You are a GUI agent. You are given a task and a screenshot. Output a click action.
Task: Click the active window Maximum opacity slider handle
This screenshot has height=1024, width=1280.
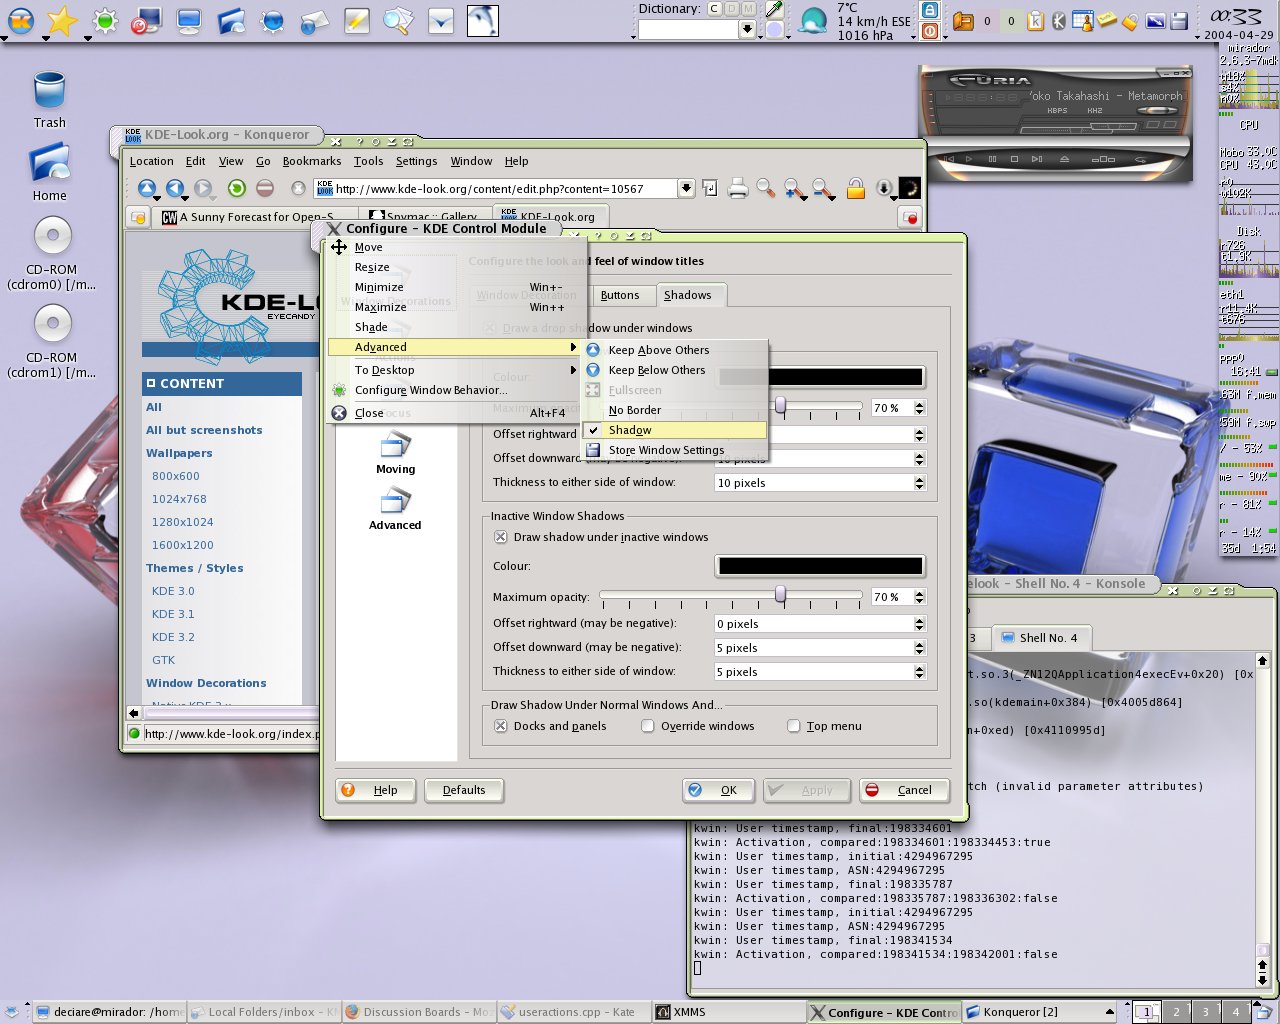click(780, 406)
